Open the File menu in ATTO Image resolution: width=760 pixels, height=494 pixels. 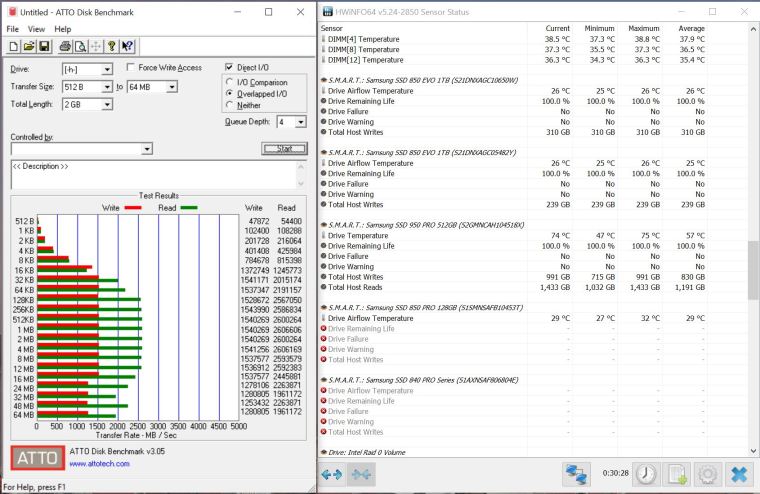(13, 29)
